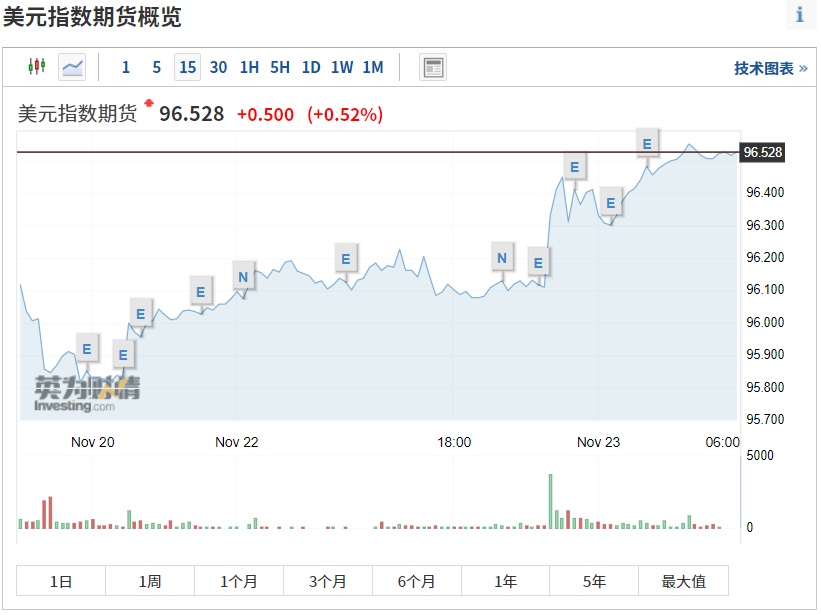The width and height of the screenshot is (821, 615).
Task: Switch to candlestick chart type
Action: [x=37, y=67]
